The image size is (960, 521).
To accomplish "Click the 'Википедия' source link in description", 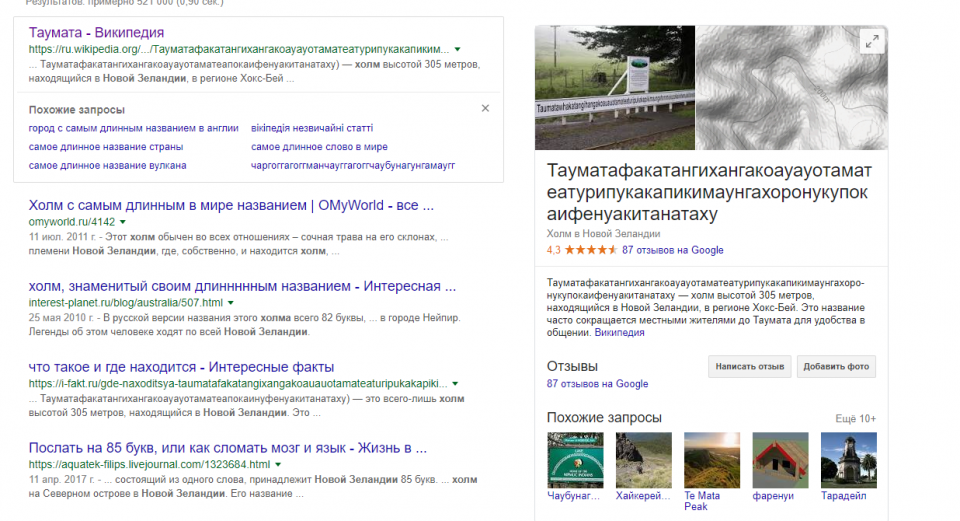I will pyautogui.click(x=619, y=332).
